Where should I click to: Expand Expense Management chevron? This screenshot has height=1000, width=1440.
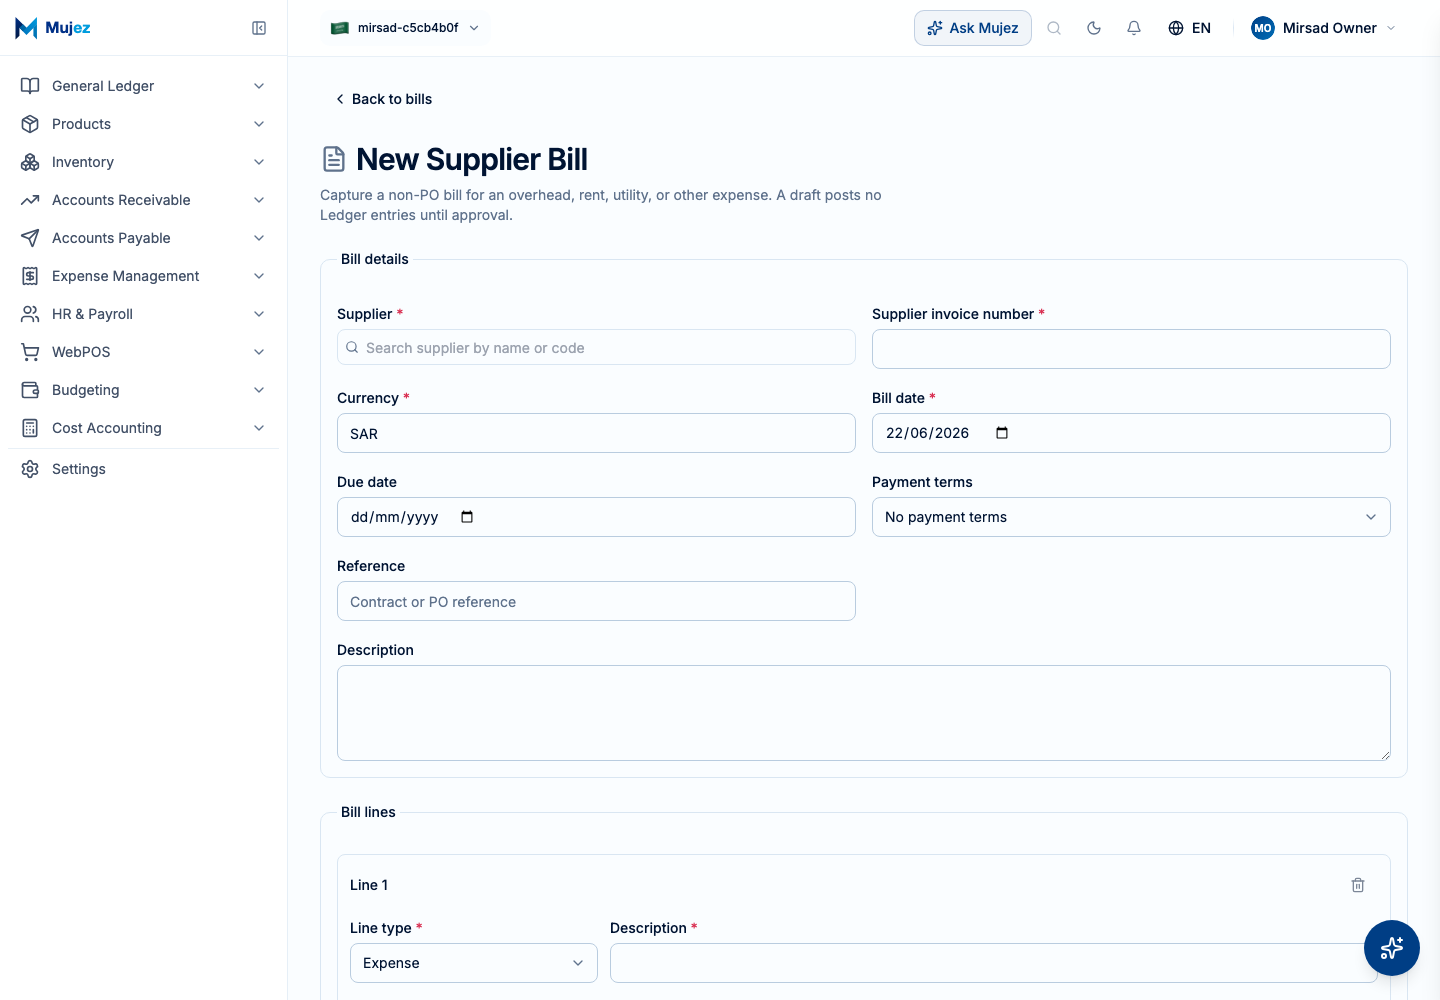259,276
